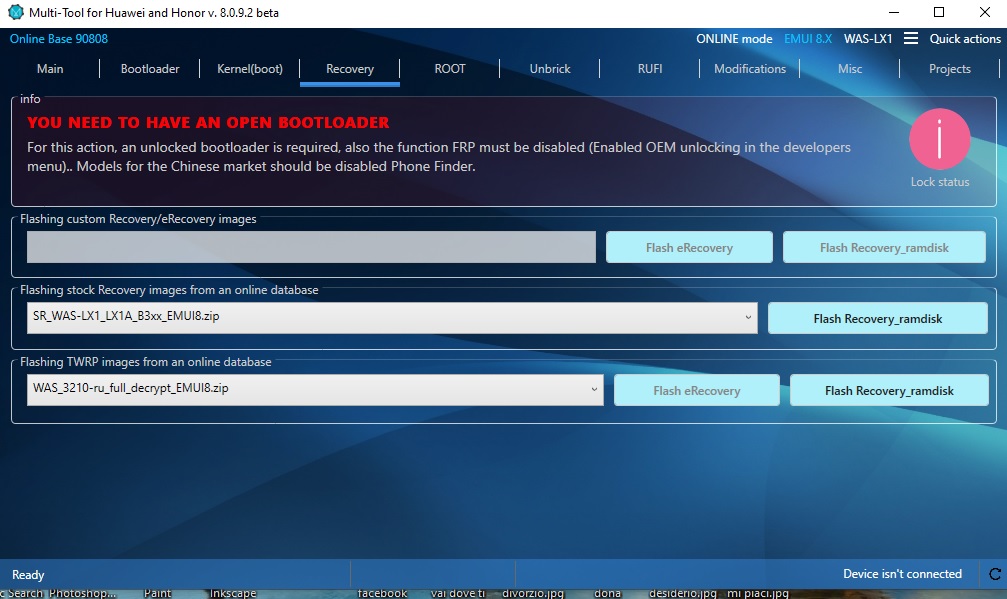Open Quick actions
1007x599 pixels.
click(965, 39)
